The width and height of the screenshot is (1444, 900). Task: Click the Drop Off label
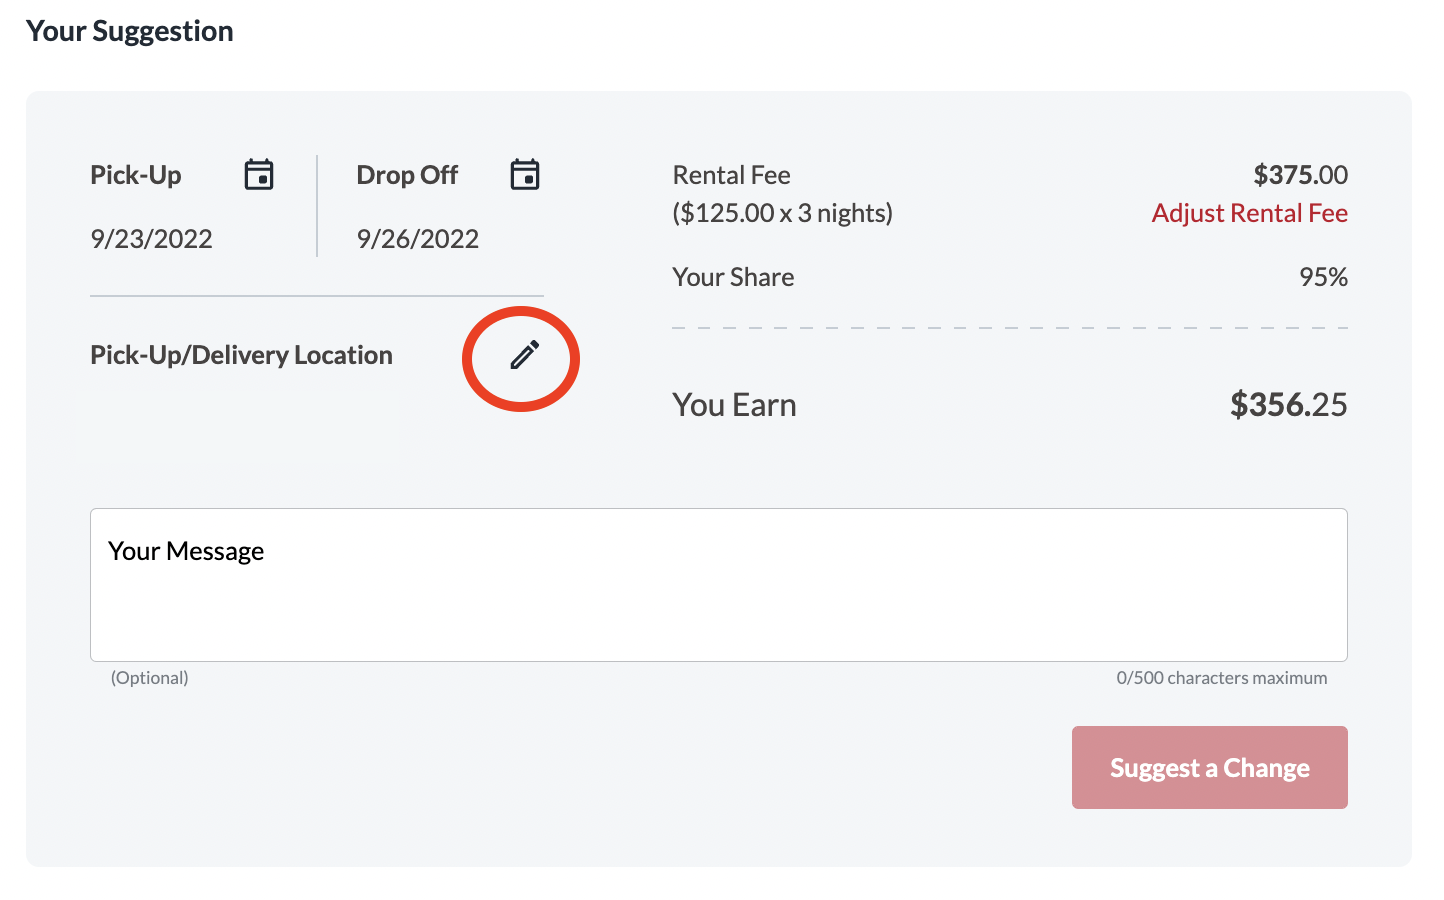click(x=407, y=175)
